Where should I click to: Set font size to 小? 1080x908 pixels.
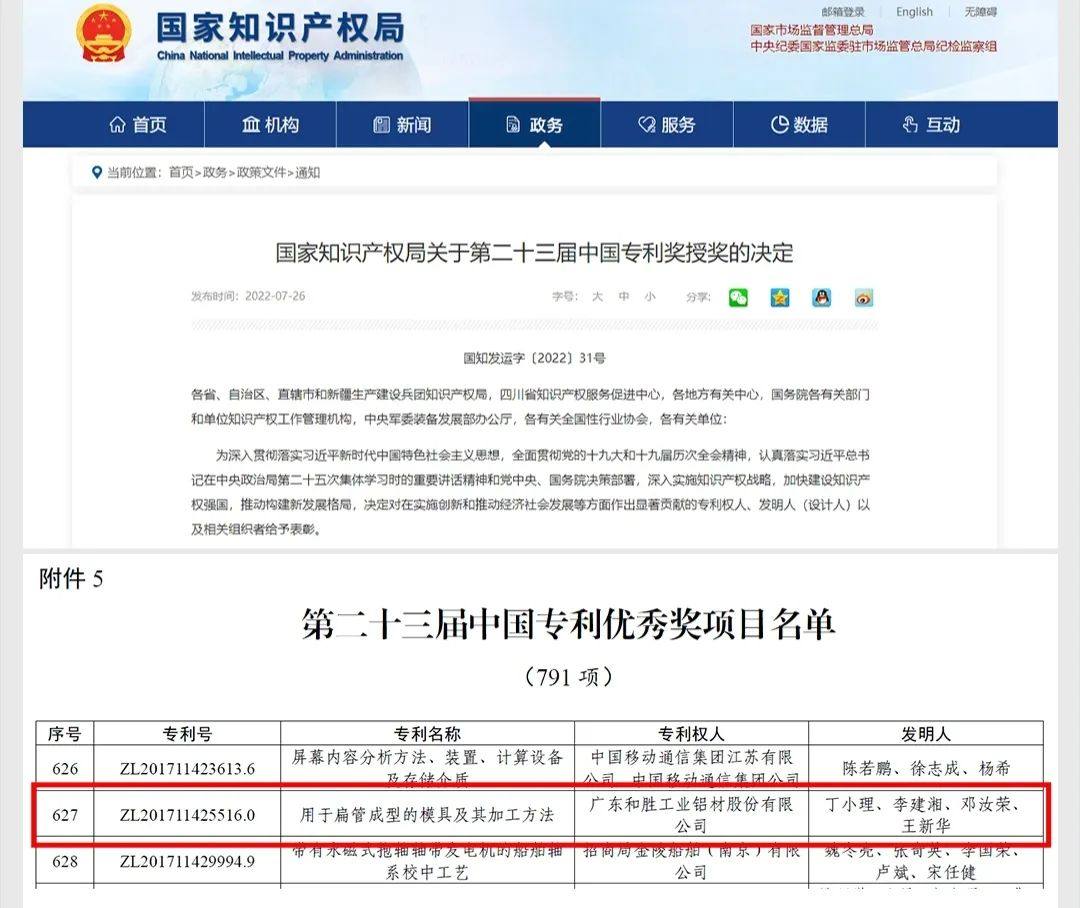(x=650, y=296)
